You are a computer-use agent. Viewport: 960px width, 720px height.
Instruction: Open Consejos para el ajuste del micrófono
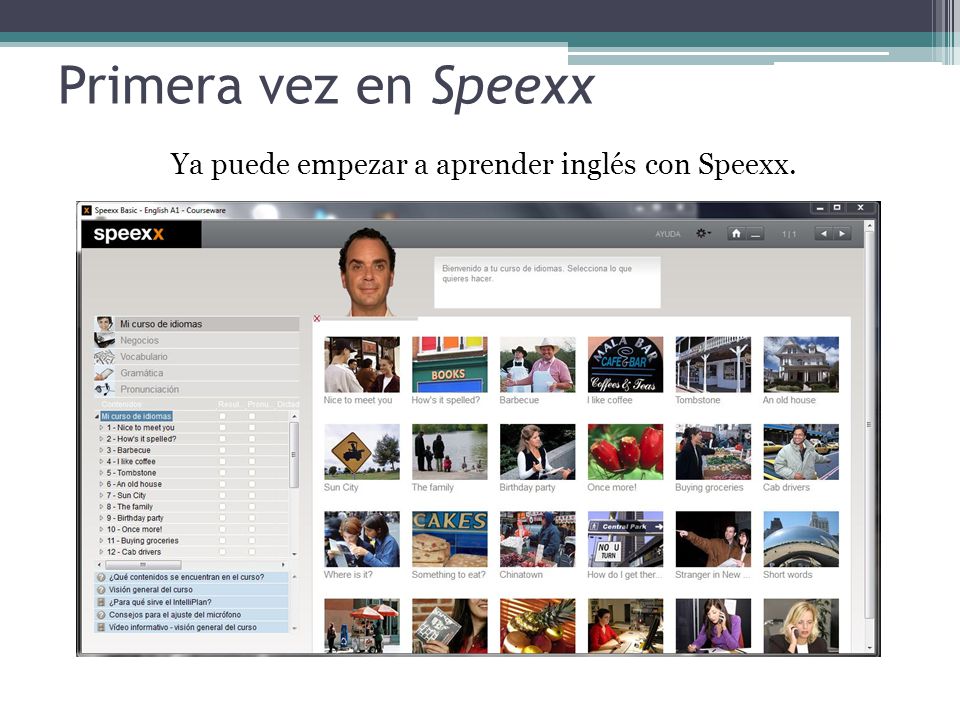(174, 615)
